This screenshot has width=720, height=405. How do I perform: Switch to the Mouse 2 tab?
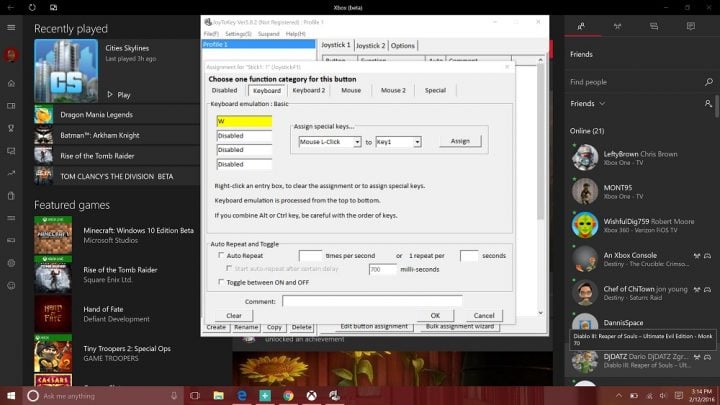click(x=393, y=90)
